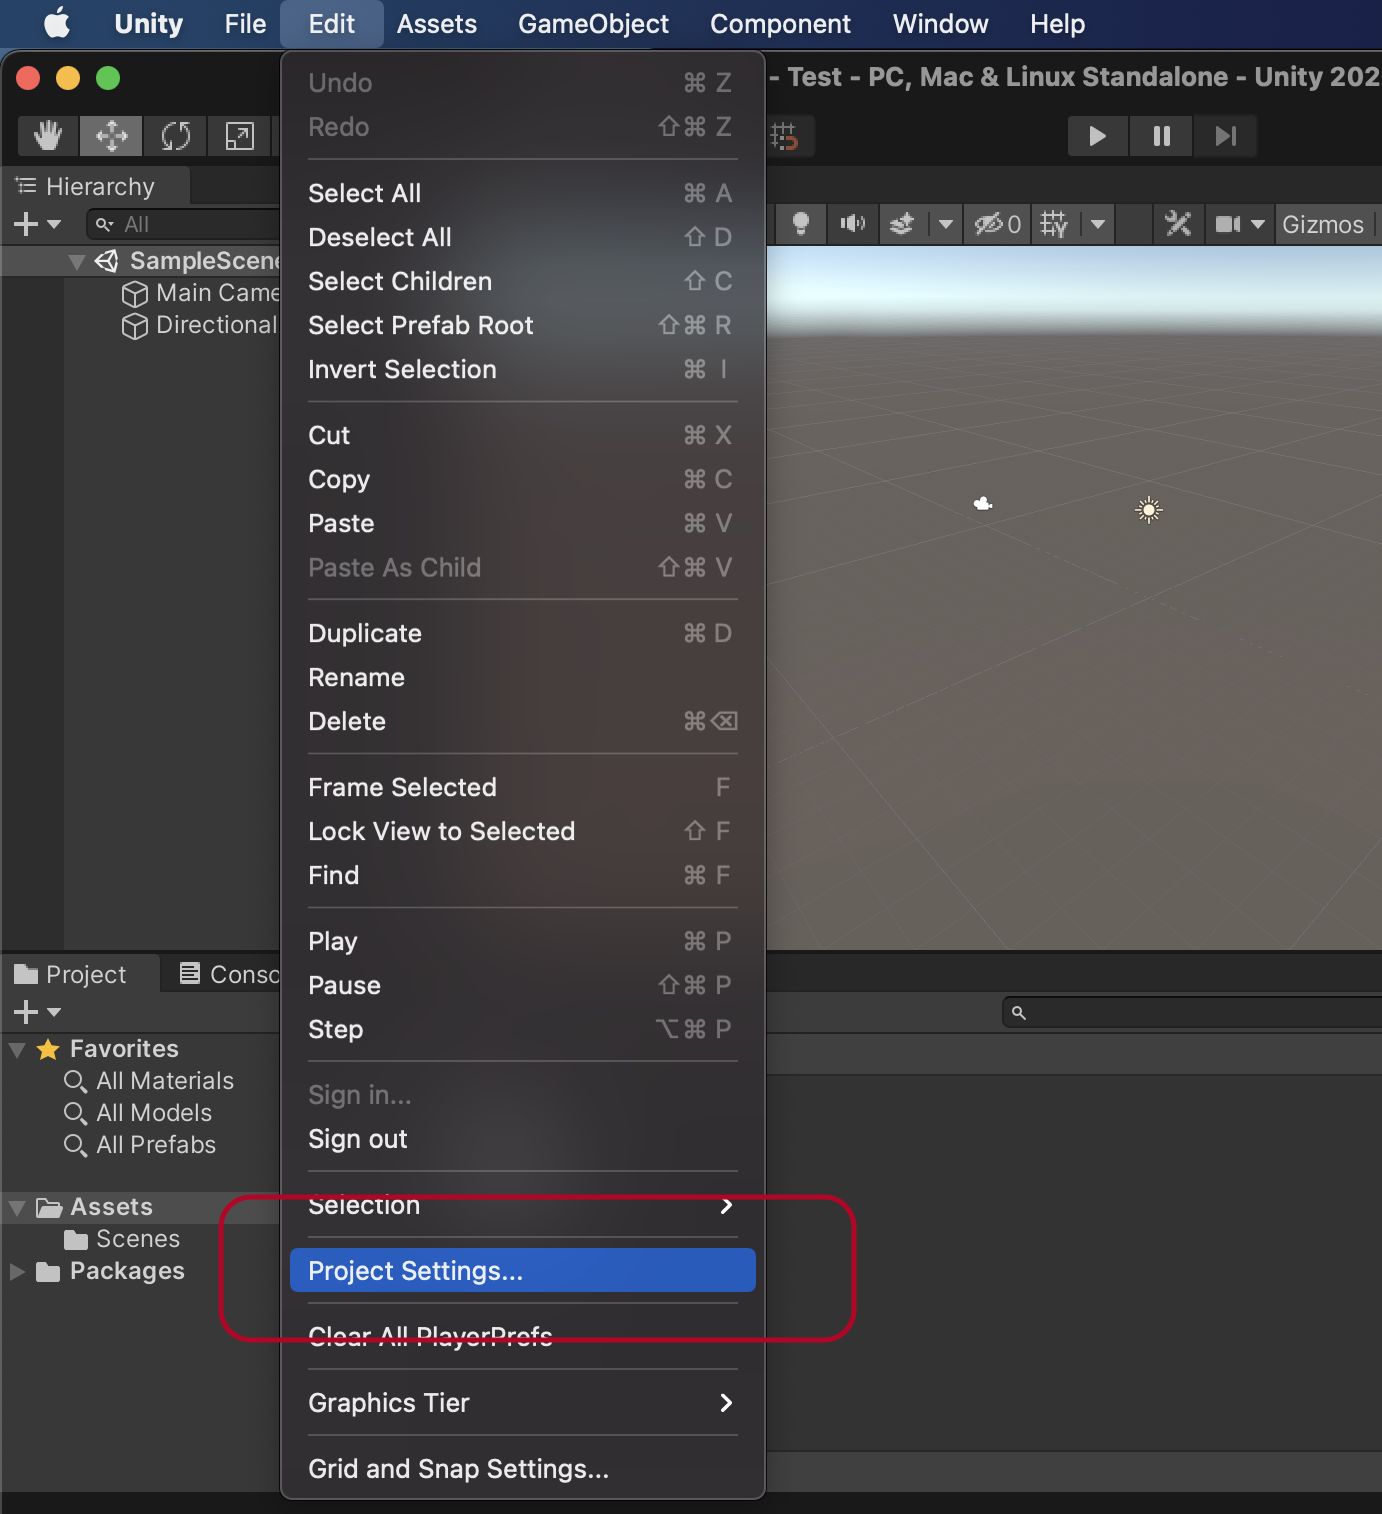This screenshot has width=1382, height=1514.
Task: Select Main Camera in Hierarchy
Action: [201, 293]
